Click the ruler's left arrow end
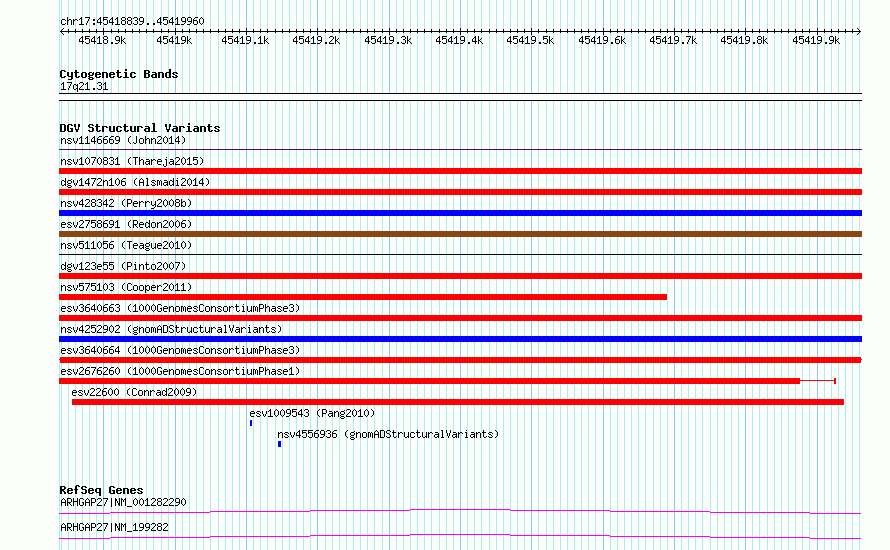890x550 pixels. [62, 31]
